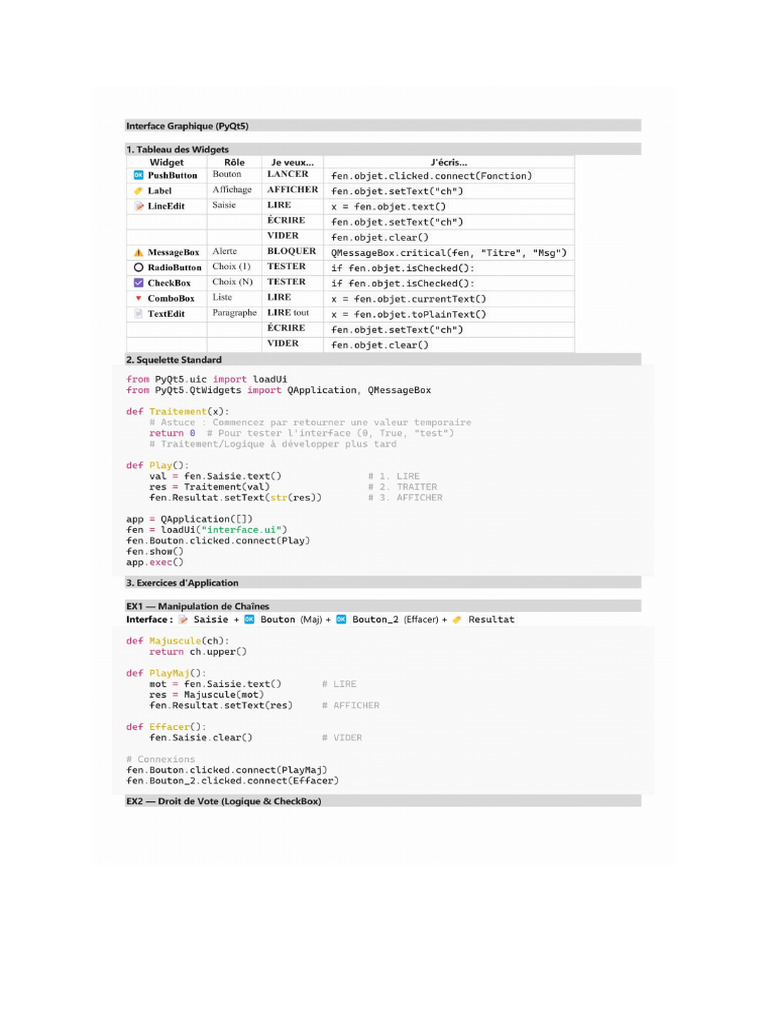Screen dimensions: 768x1024
Task: Click the line 'app = QApplication([])'
Action: pyautogui.click(x=189, y=519)
